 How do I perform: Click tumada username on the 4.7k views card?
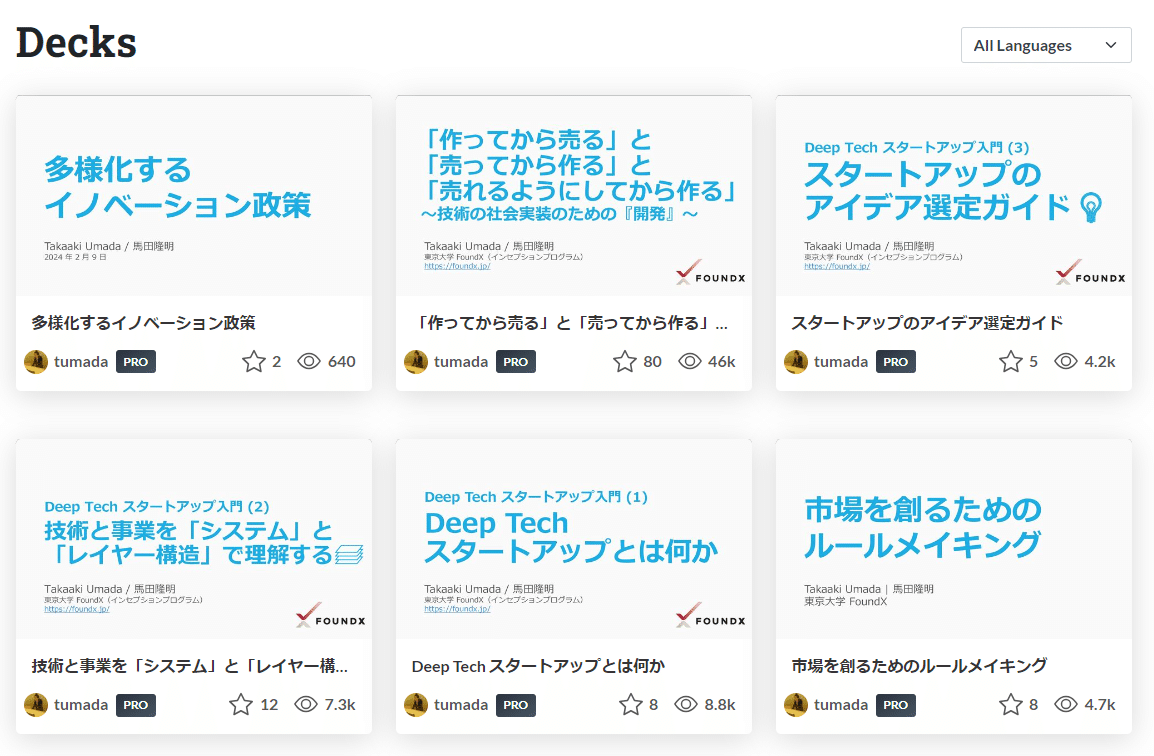(x=840, y=704)
